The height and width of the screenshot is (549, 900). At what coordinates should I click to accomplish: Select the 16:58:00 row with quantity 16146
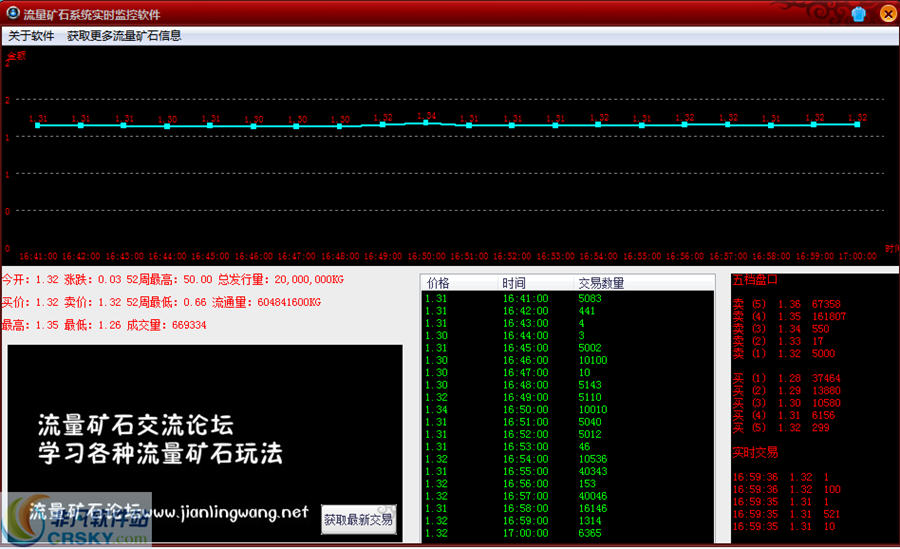pyautogui.click(x=568, y=508)
